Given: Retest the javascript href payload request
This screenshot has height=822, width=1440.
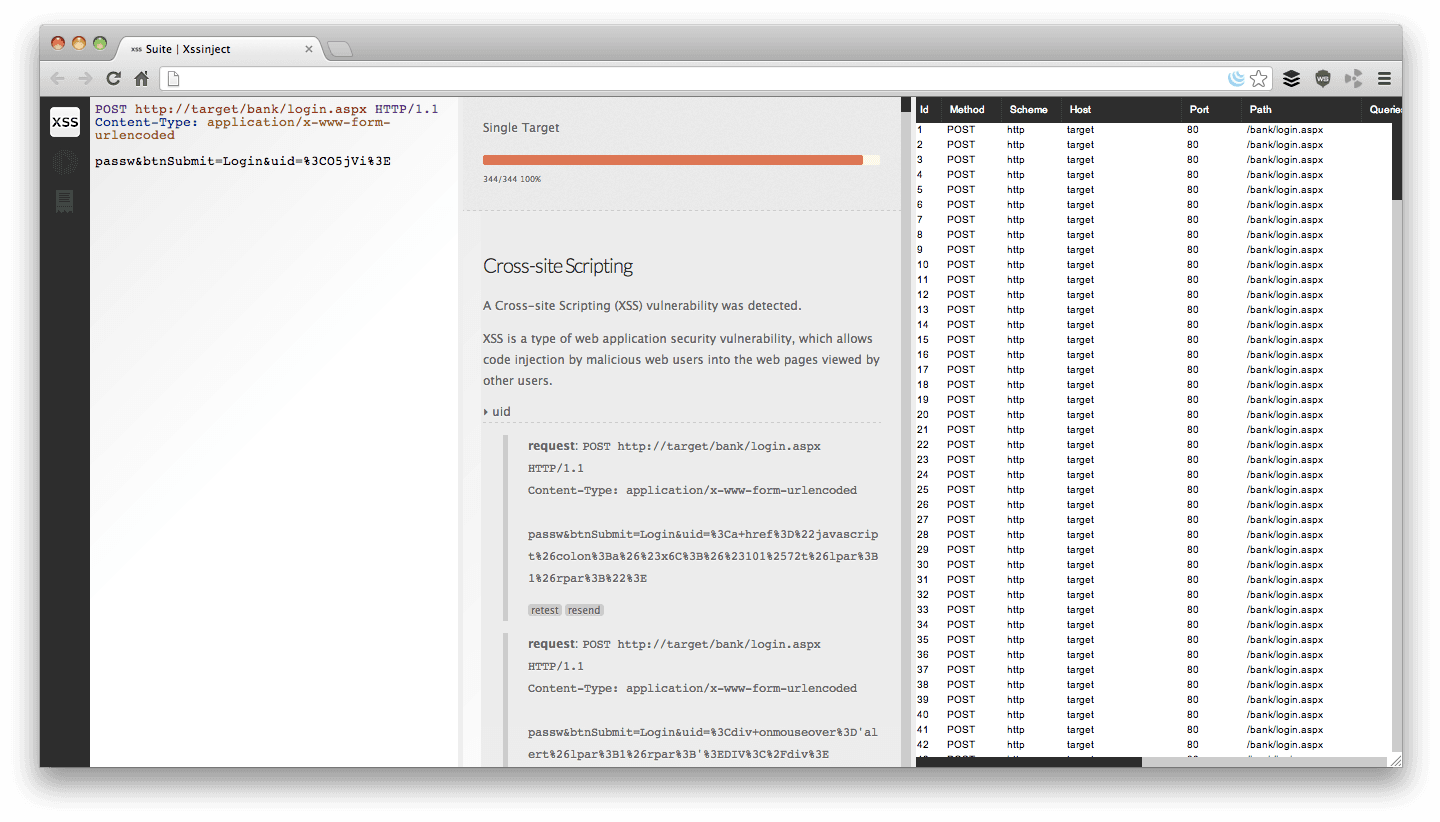Looking at the screenshot, I should coord(545,610).
